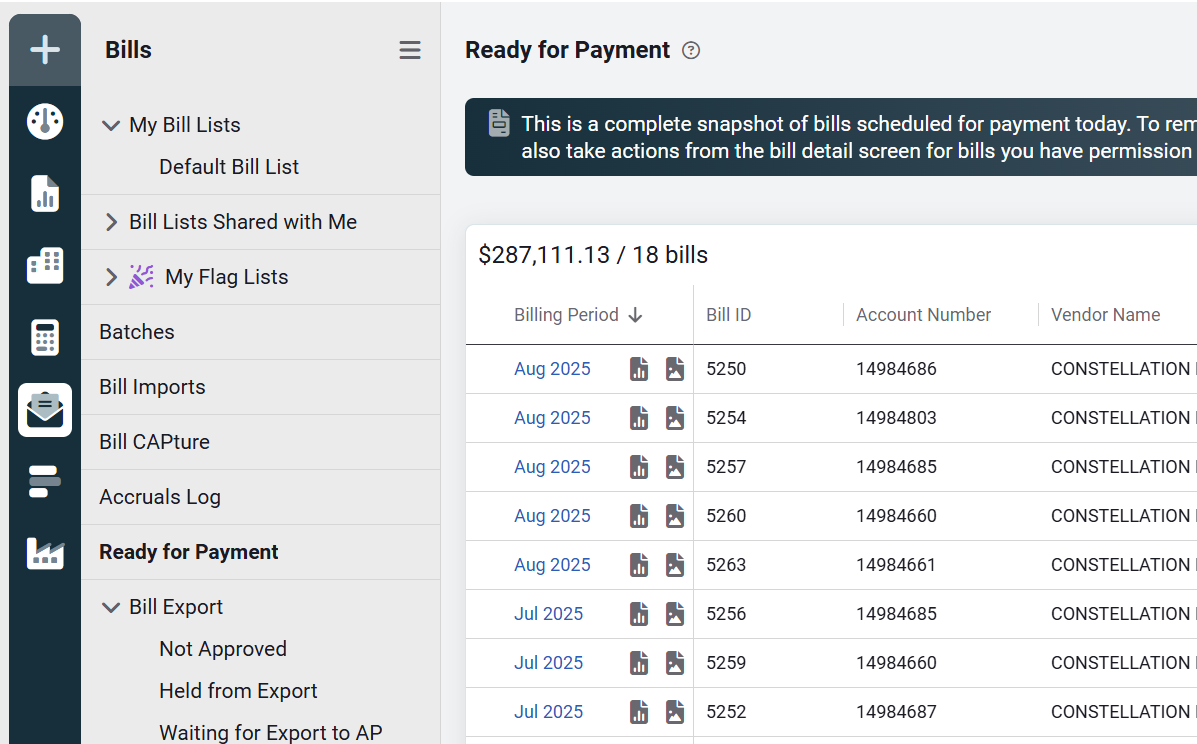This screenshot has width=1197, height=744.
Task: Open Jul 2025 link for bill 5259
Action: pos(548,662)
